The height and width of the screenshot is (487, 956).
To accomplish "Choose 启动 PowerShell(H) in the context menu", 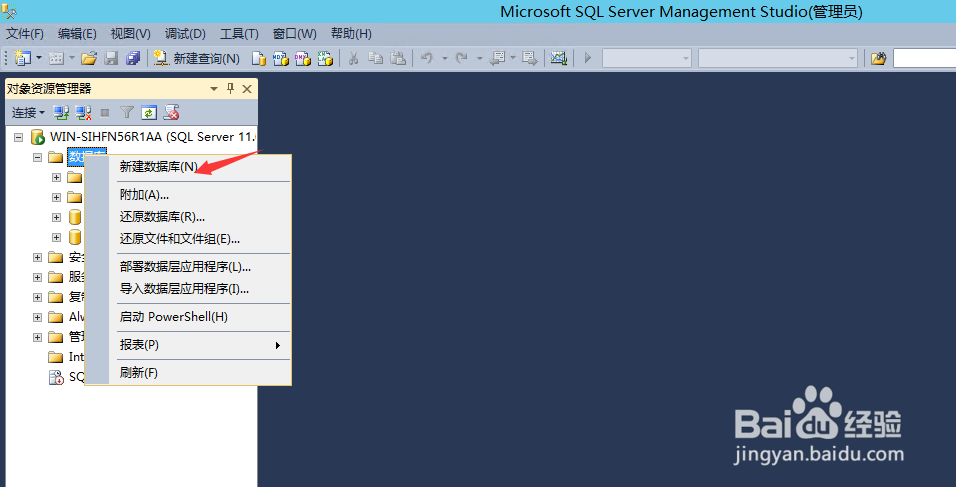I will [x=188, y=317].
